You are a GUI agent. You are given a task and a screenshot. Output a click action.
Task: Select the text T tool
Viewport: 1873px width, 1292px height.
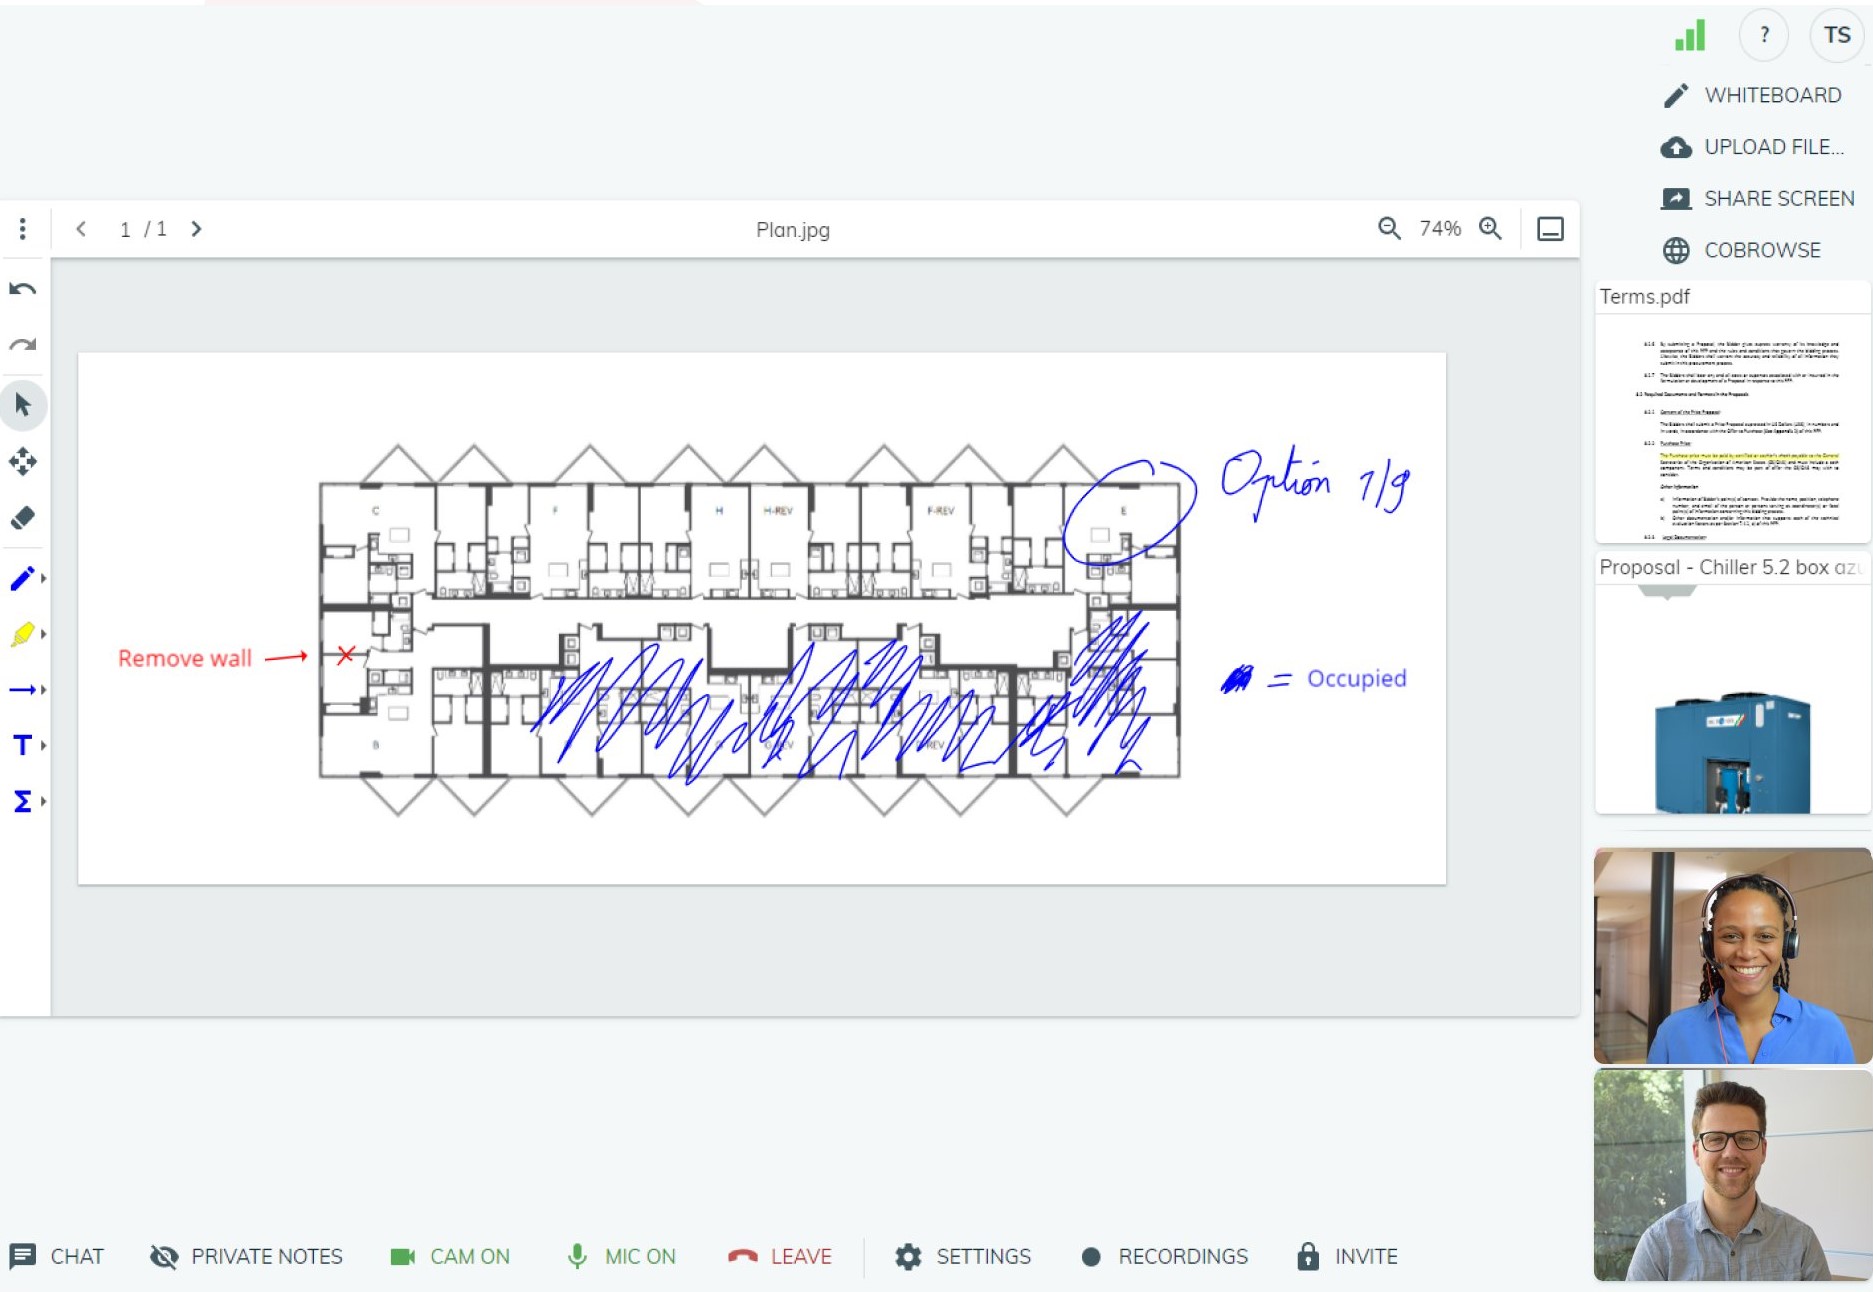pyautogui.click(x=22, y=745)
